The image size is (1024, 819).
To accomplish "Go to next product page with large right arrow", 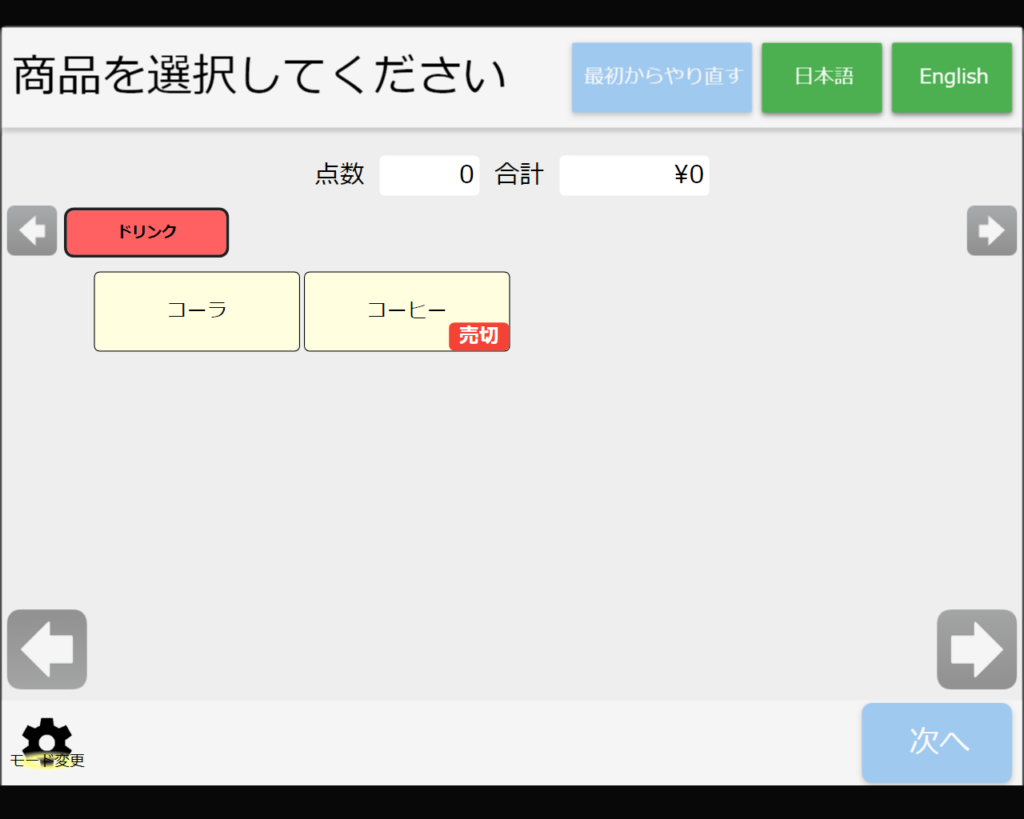I will click(x=976, y=649).
